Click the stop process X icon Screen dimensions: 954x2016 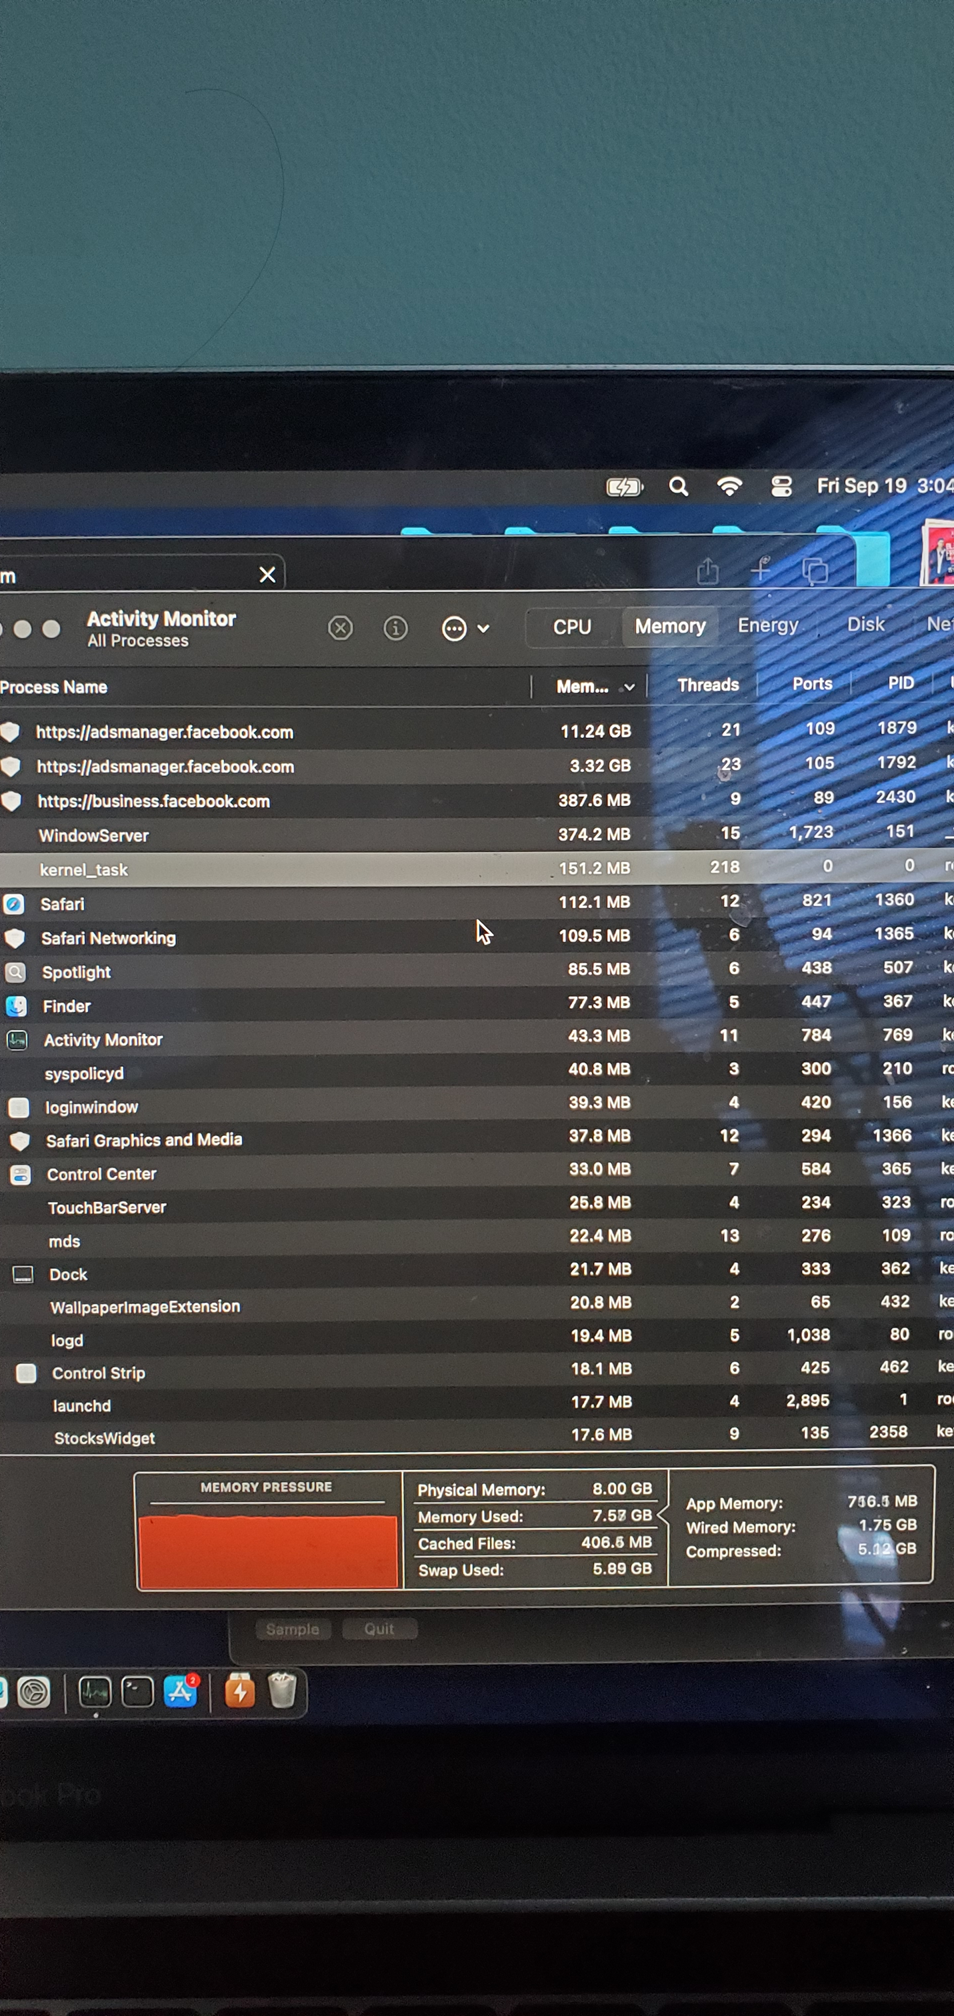click(340, 628)
